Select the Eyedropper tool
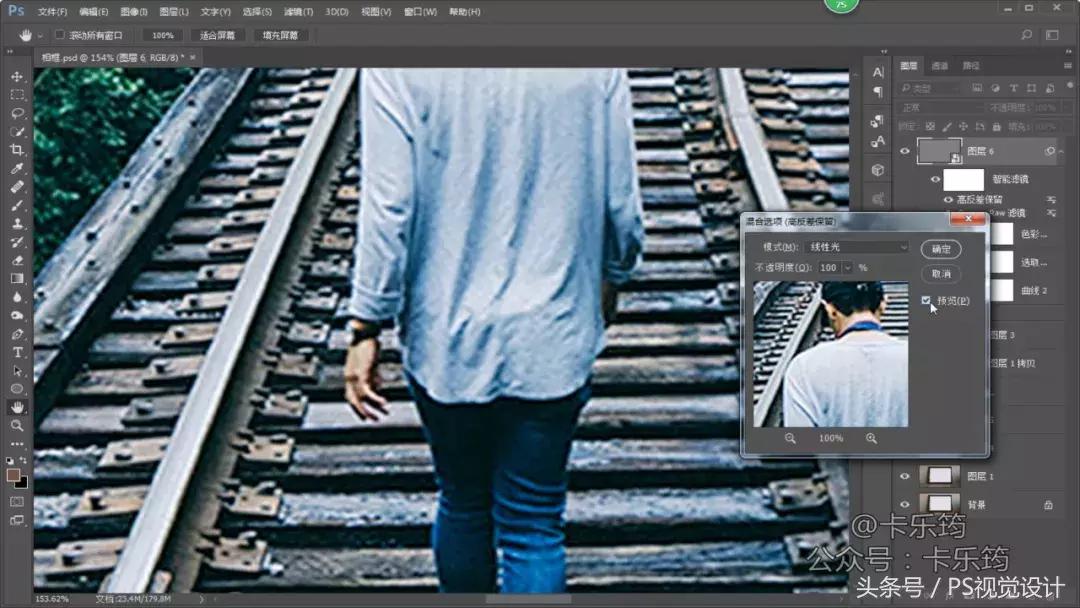The height and width of the screenshot is (608, 1080). pyautogui.click(x=17, y=168)
